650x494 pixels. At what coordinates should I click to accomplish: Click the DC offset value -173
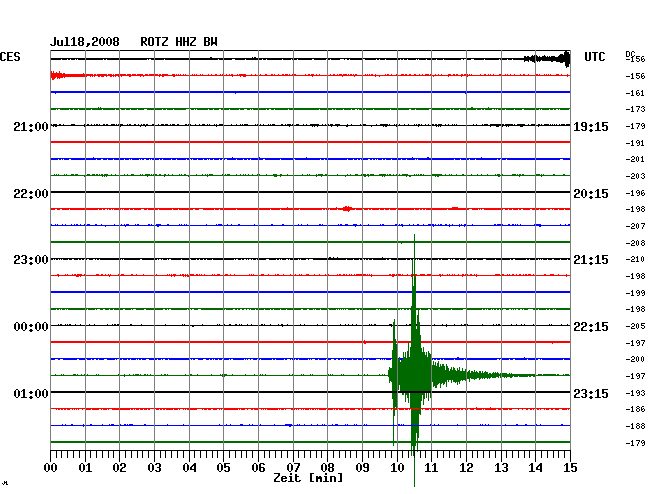[635, 109]
